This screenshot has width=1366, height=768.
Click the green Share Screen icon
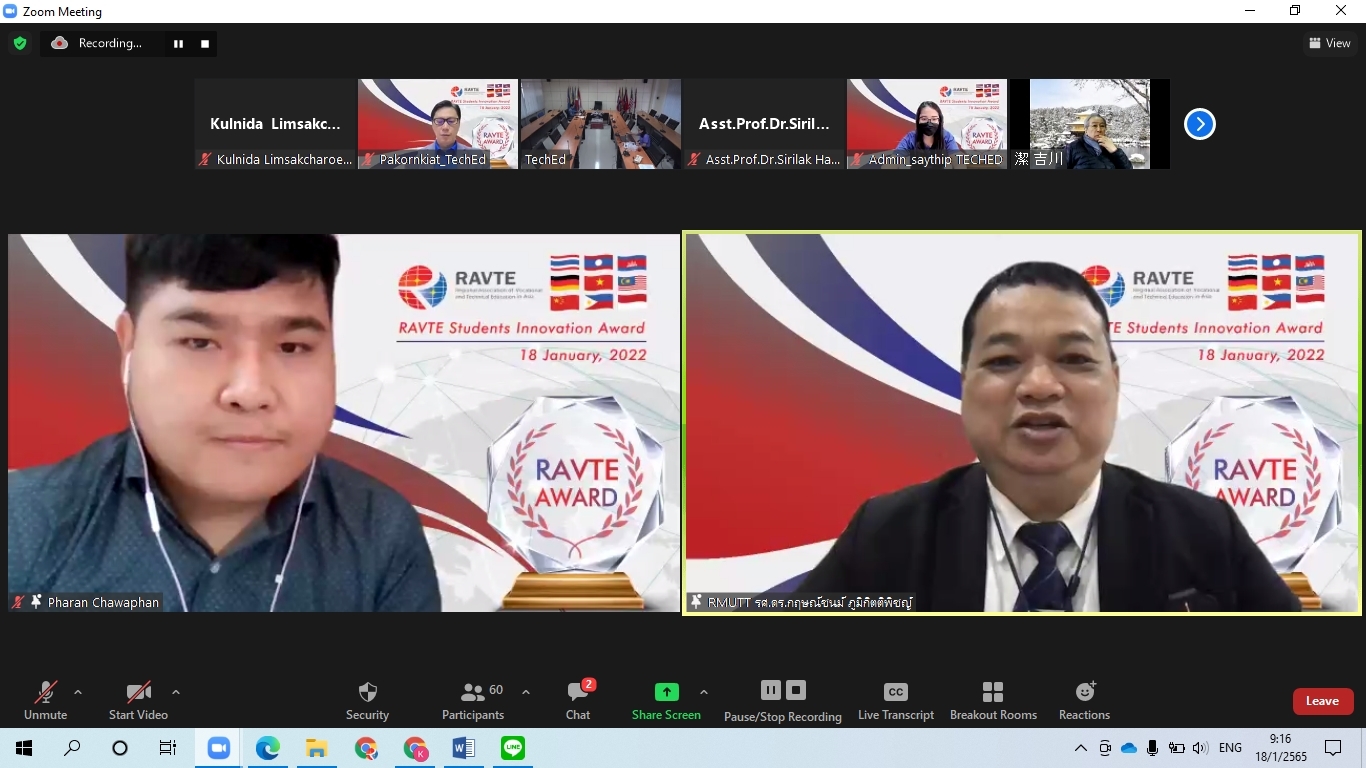tap(666, 692)
